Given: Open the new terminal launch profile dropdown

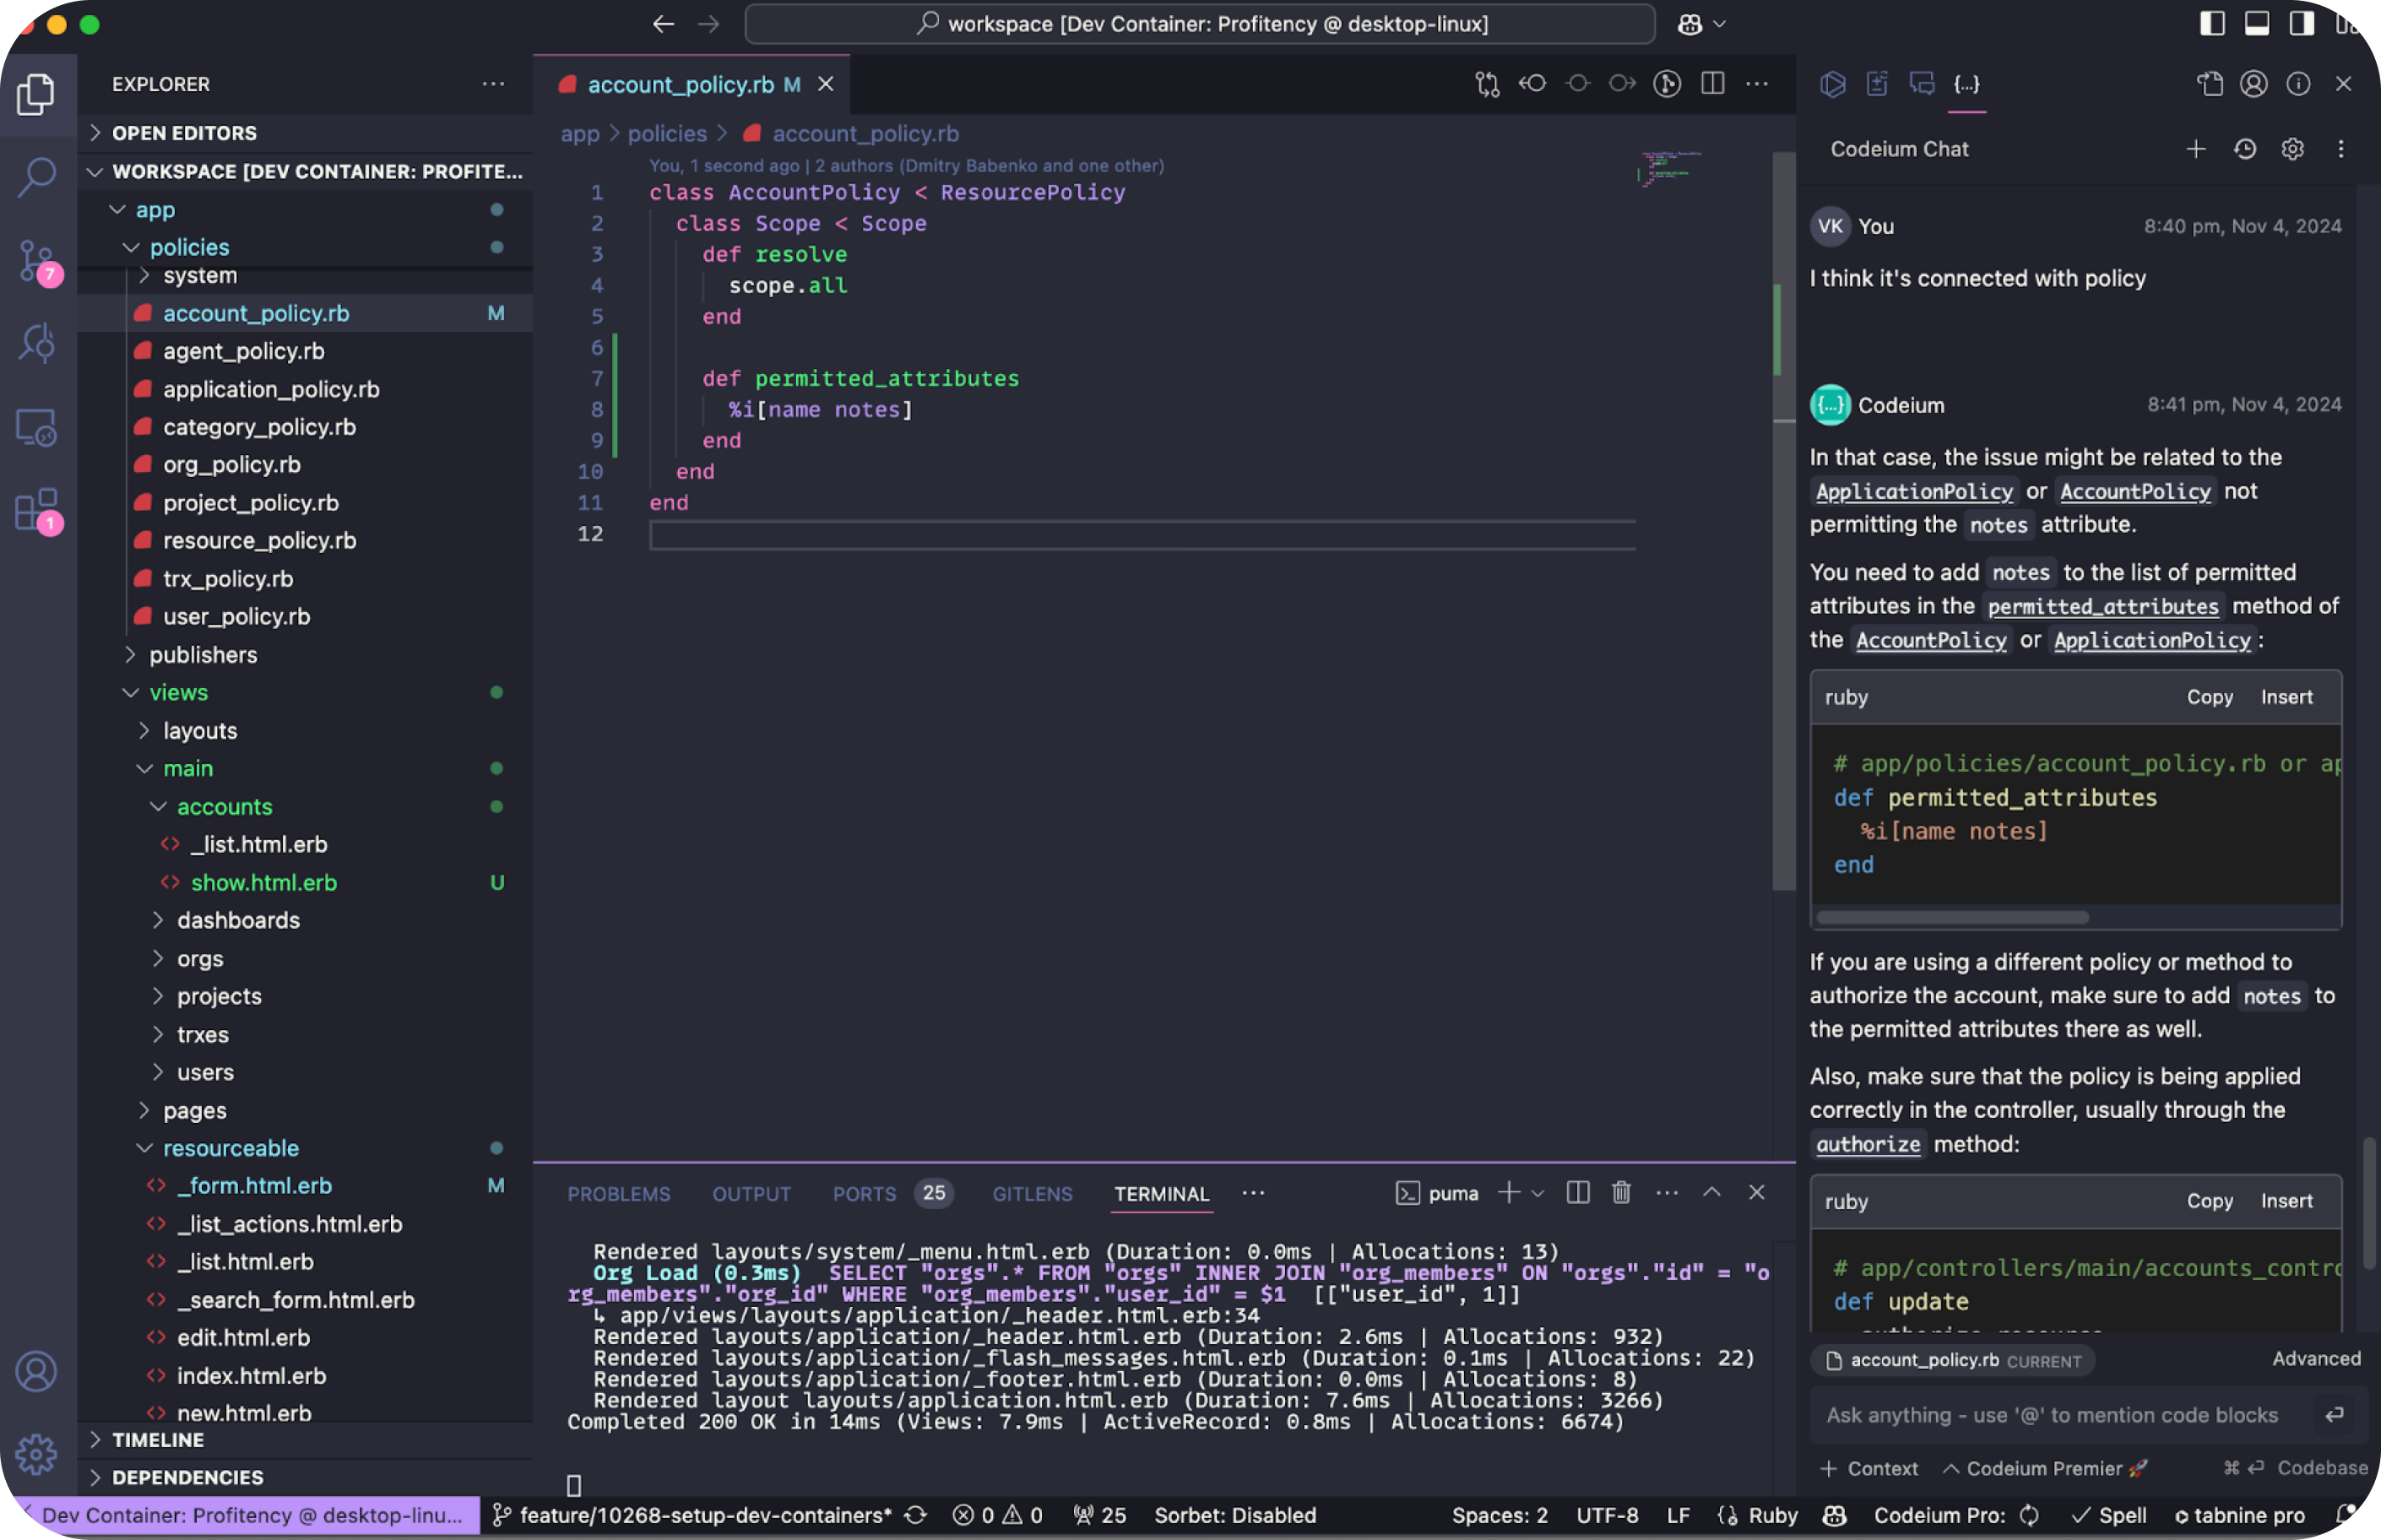Looking at the screenshot, I should (x=1538, y=1193).
